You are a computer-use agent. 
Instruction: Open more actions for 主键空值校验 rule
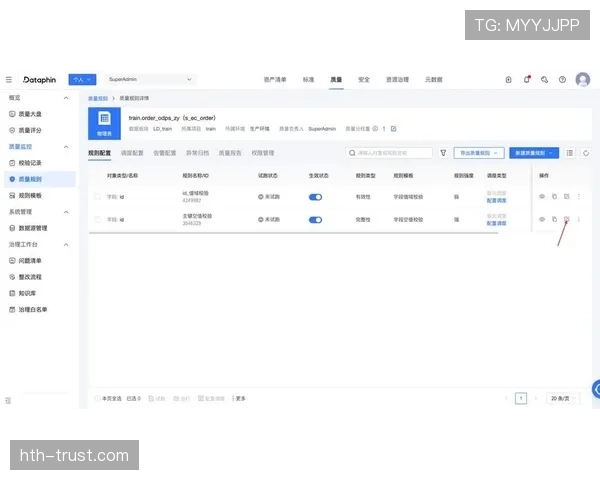point(579,219)
